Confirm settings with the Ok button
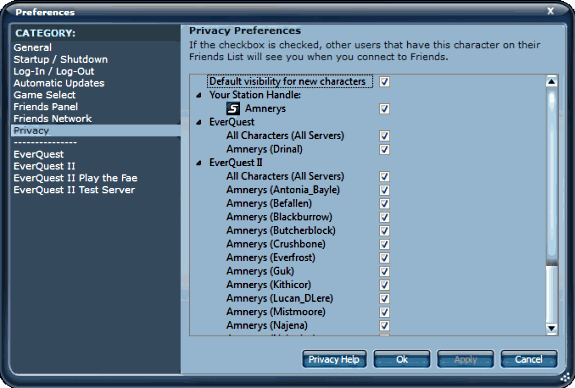 tap(402, 359)
